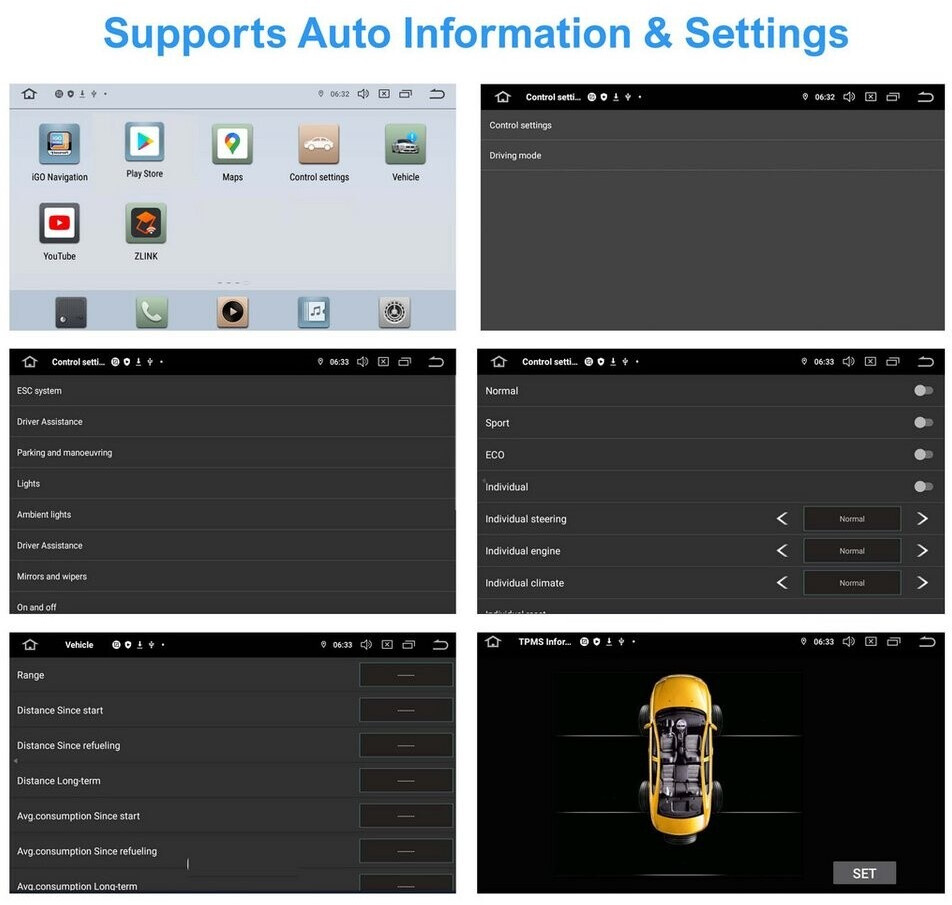Tap back arrow on the launcher status bar
Viewport: 952px width, 905px height.
coord(437,94)
